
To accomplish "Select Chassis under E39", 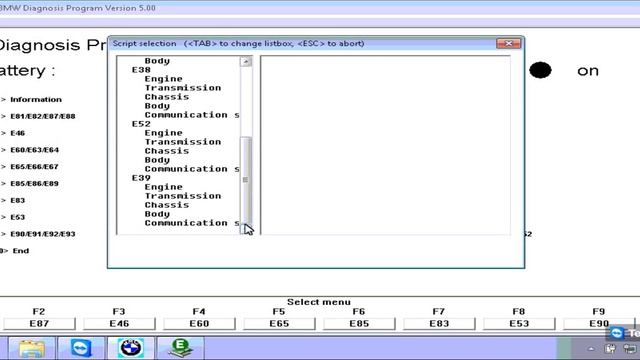I will coord(167,205).
